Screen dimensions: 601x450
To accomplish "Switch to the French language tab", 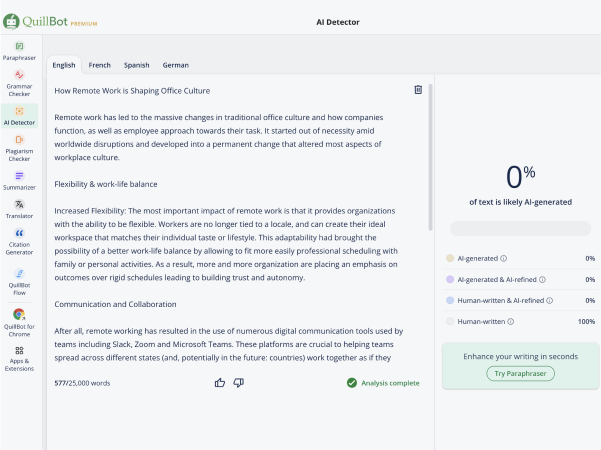I will pos(100,65).
